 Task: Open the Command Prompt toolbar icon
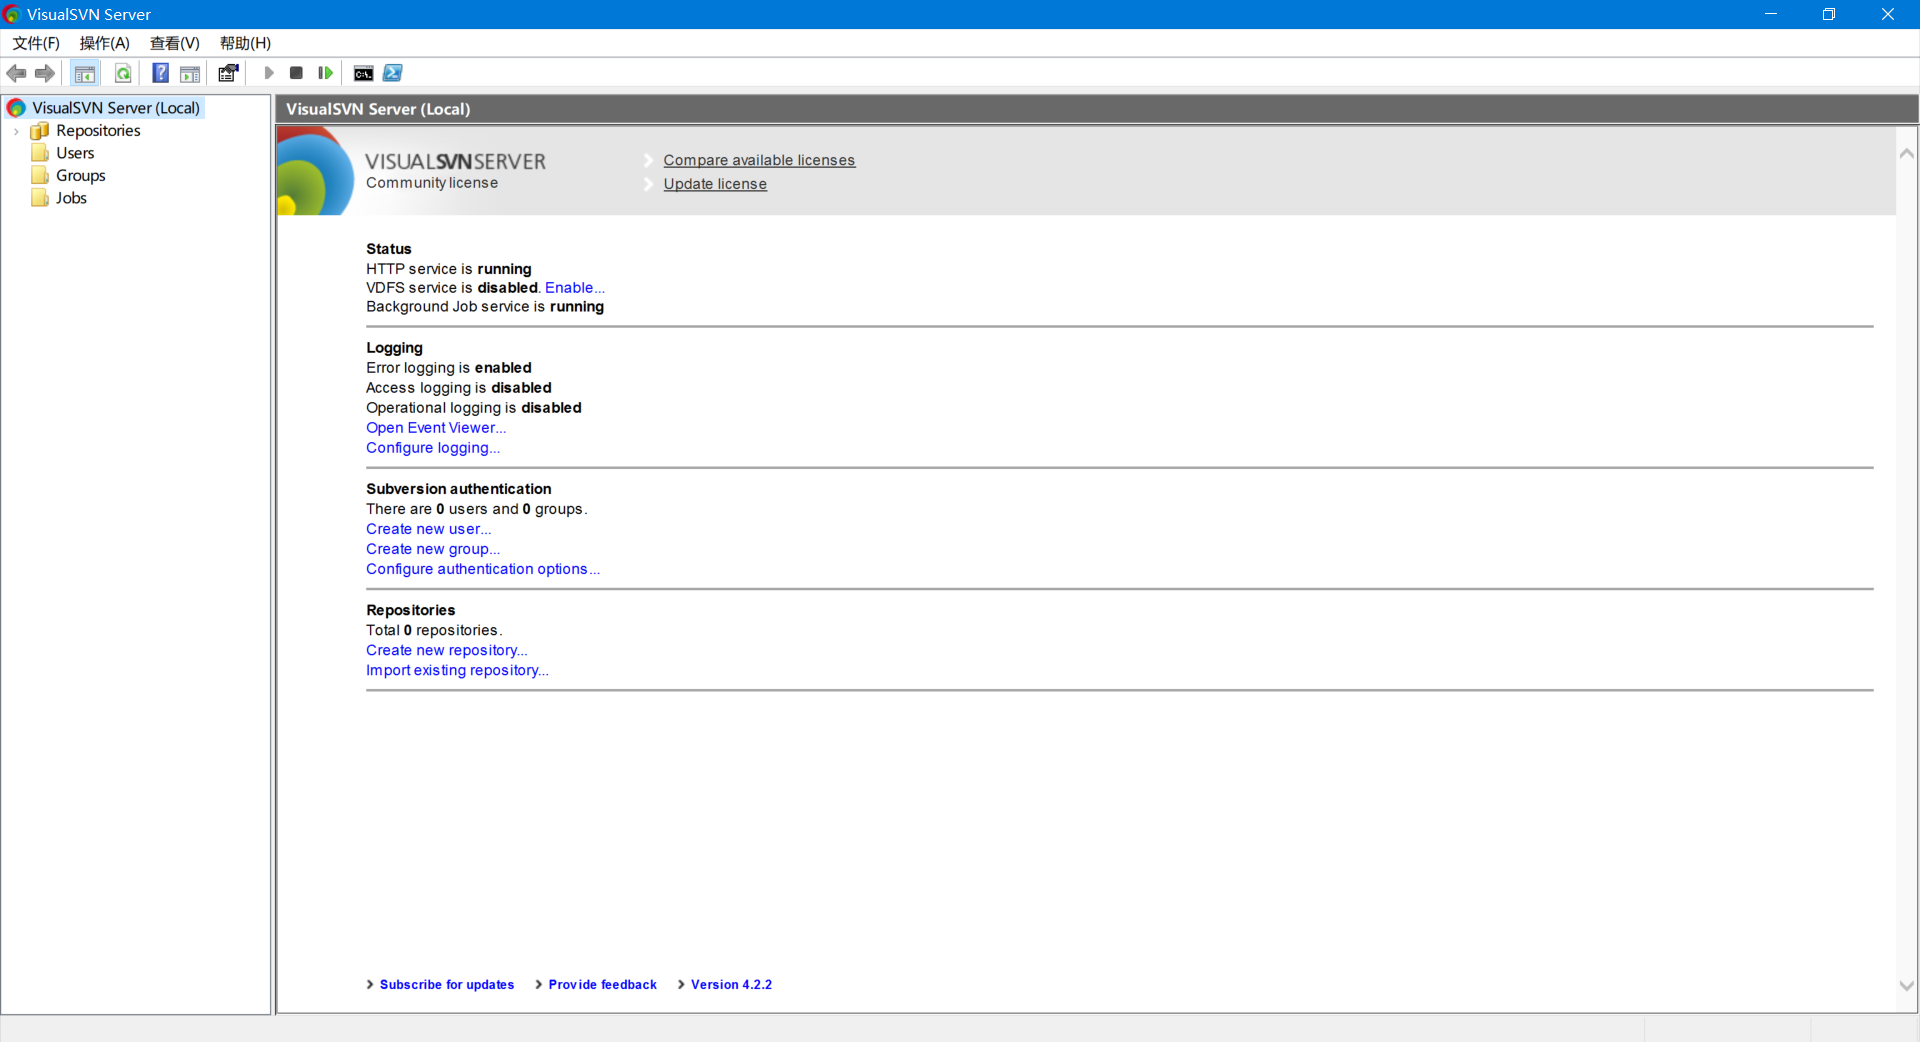[x=364, y=73]
